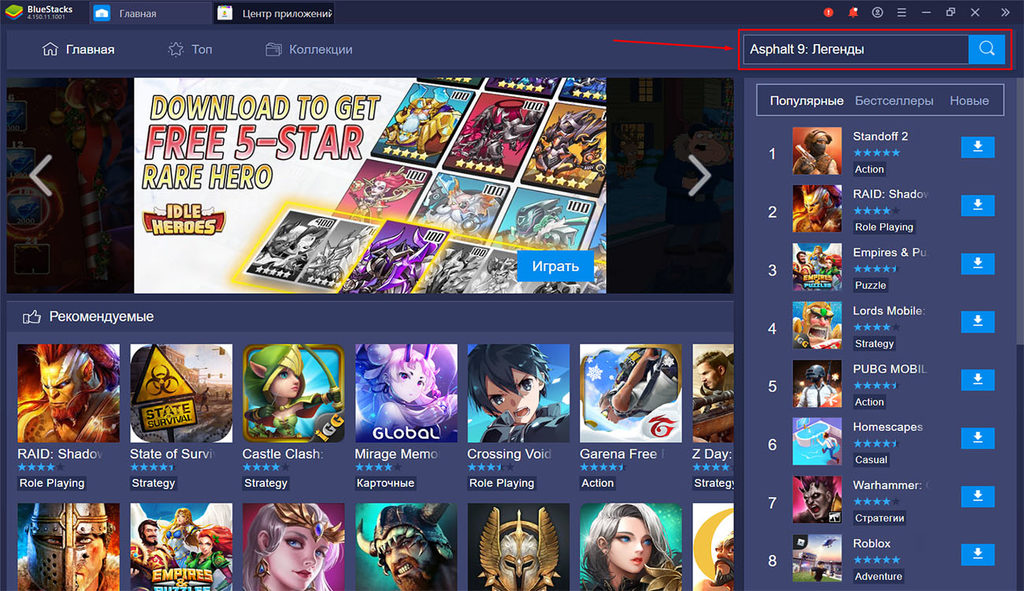Download Homescapes from popular list
Image resolution: width=1024 pixels, height=591 pixels.
978,438
